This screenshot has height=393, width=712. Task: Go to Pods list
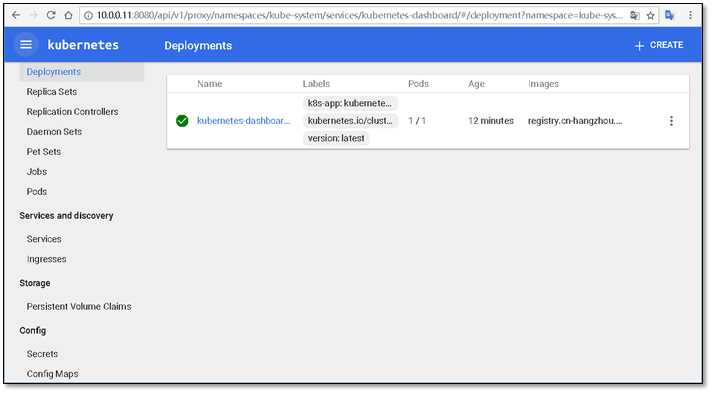[x=37, y=192]
